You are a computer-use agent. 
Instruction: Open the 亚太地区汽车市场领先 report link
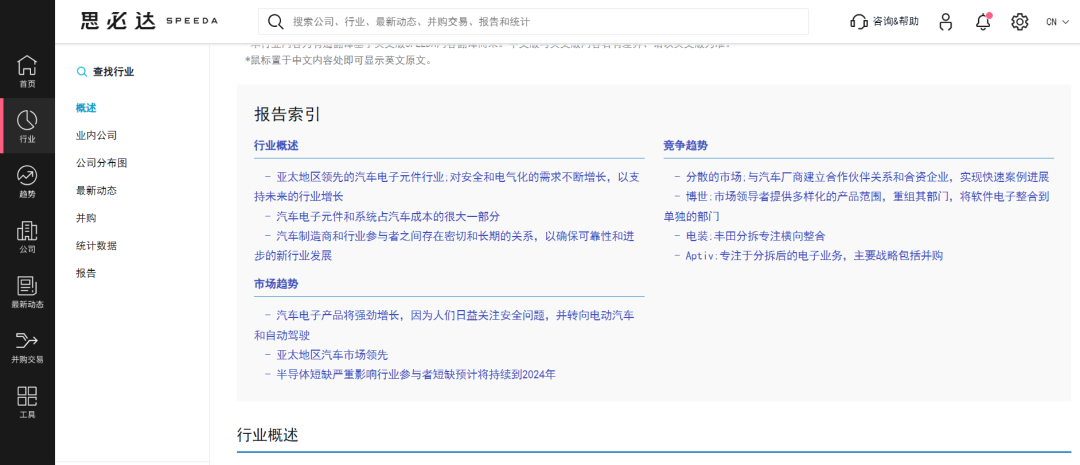click(331, 355)
